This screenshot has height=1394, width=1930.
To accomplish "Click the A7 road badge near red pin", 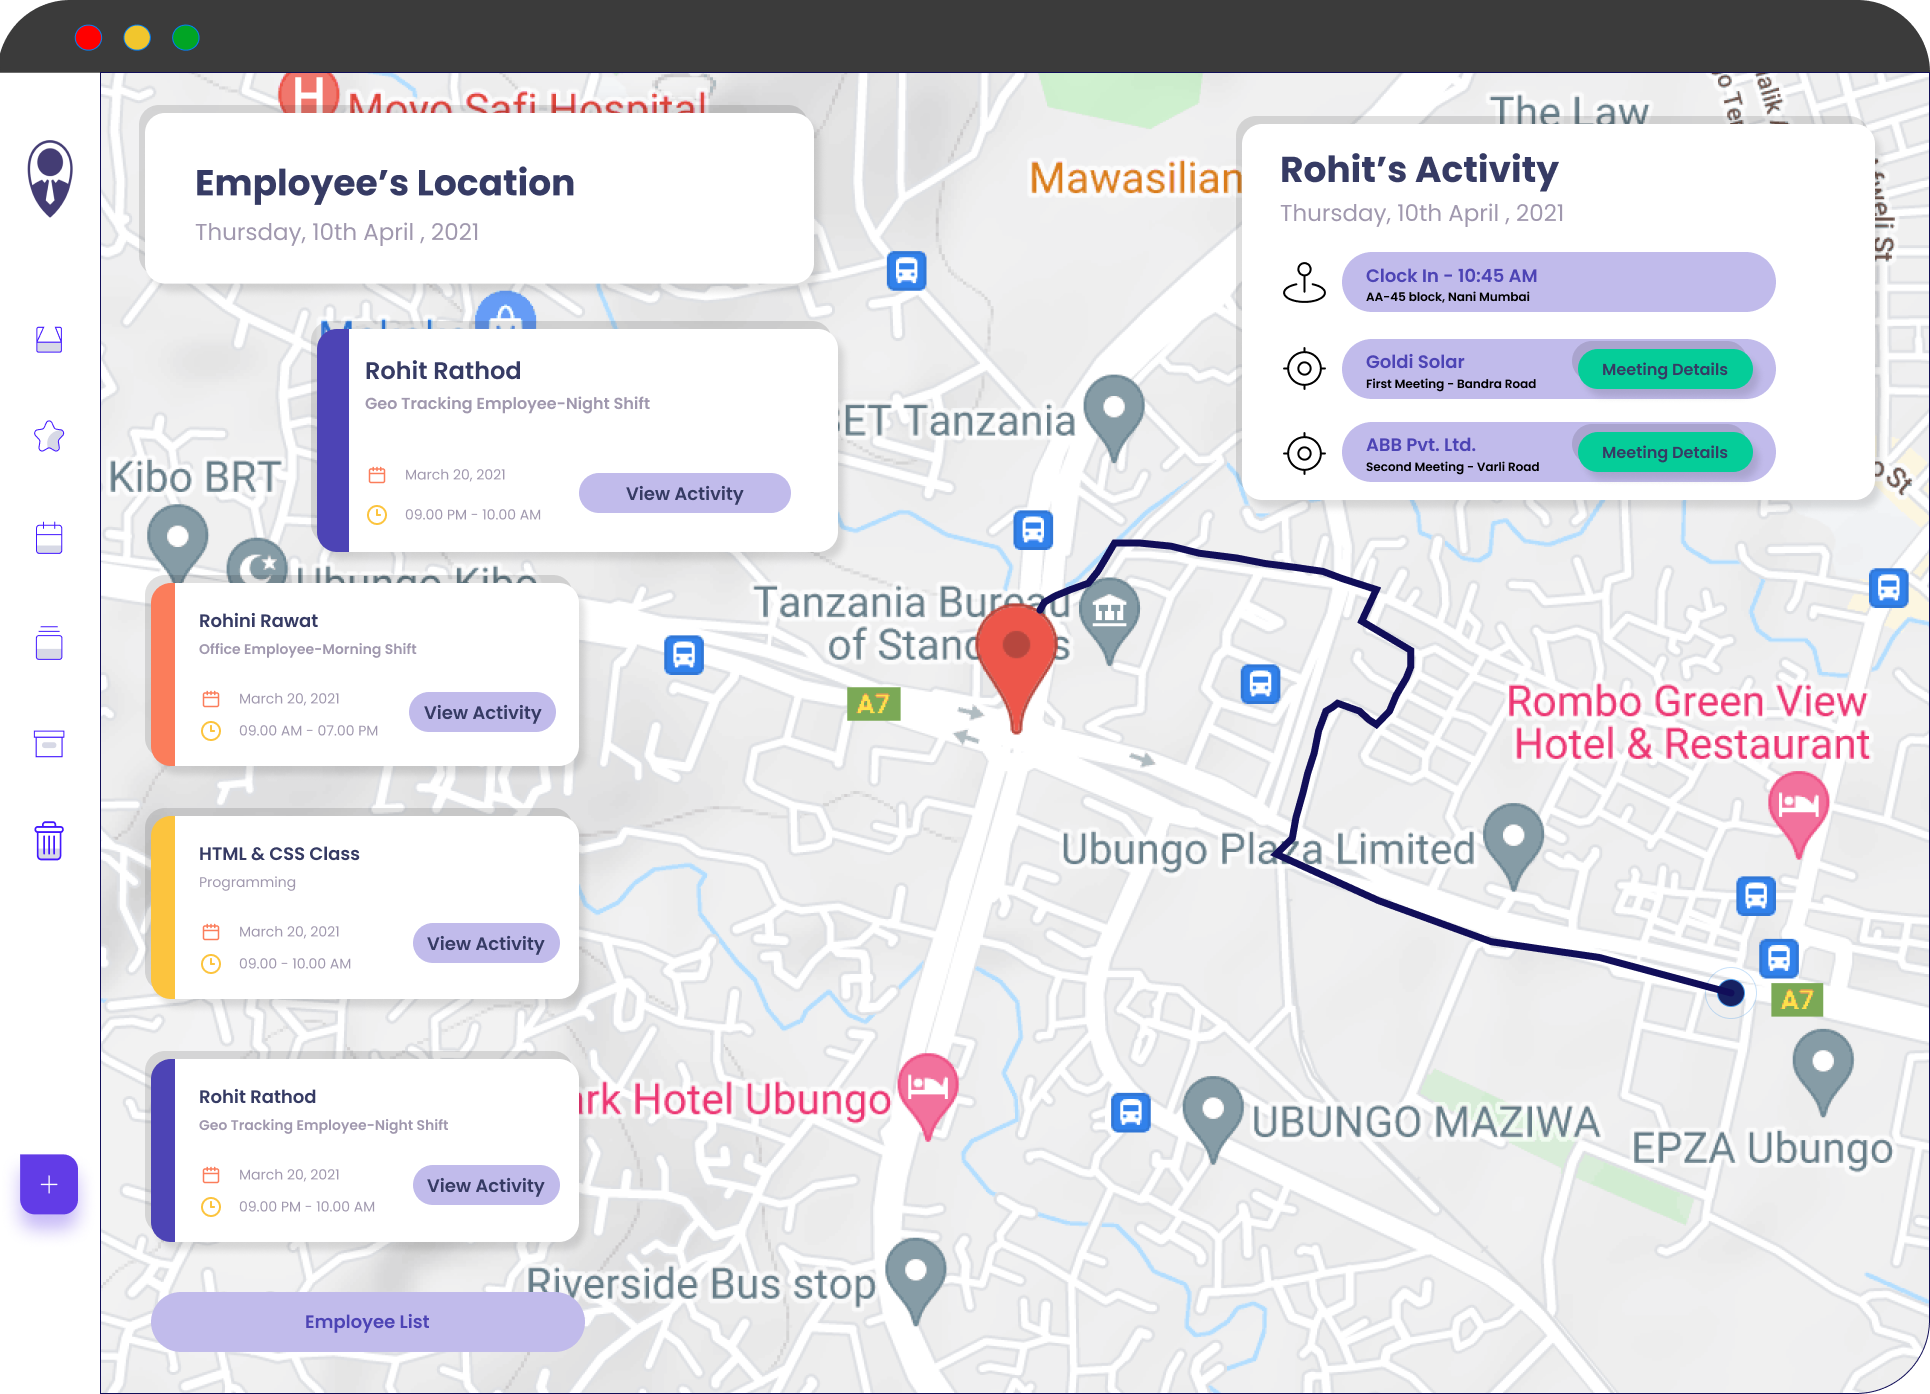I will [874, 704].
